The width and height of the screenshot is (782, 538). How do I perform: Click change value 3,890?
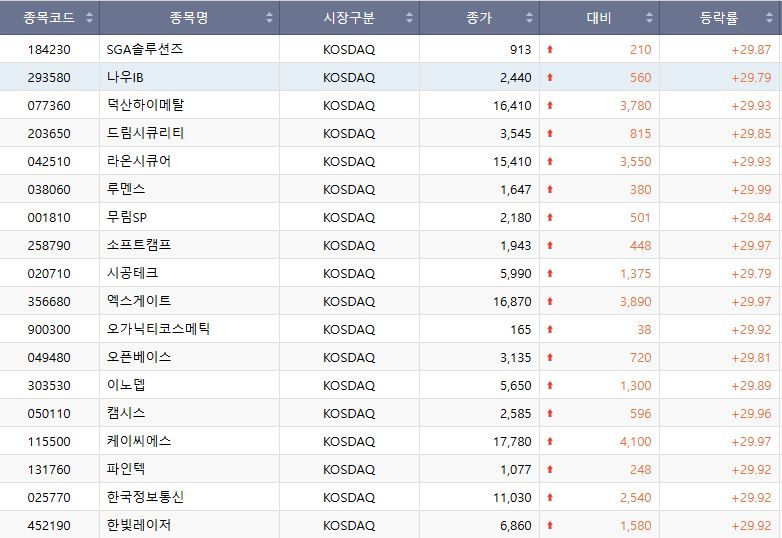pos(635,302)
